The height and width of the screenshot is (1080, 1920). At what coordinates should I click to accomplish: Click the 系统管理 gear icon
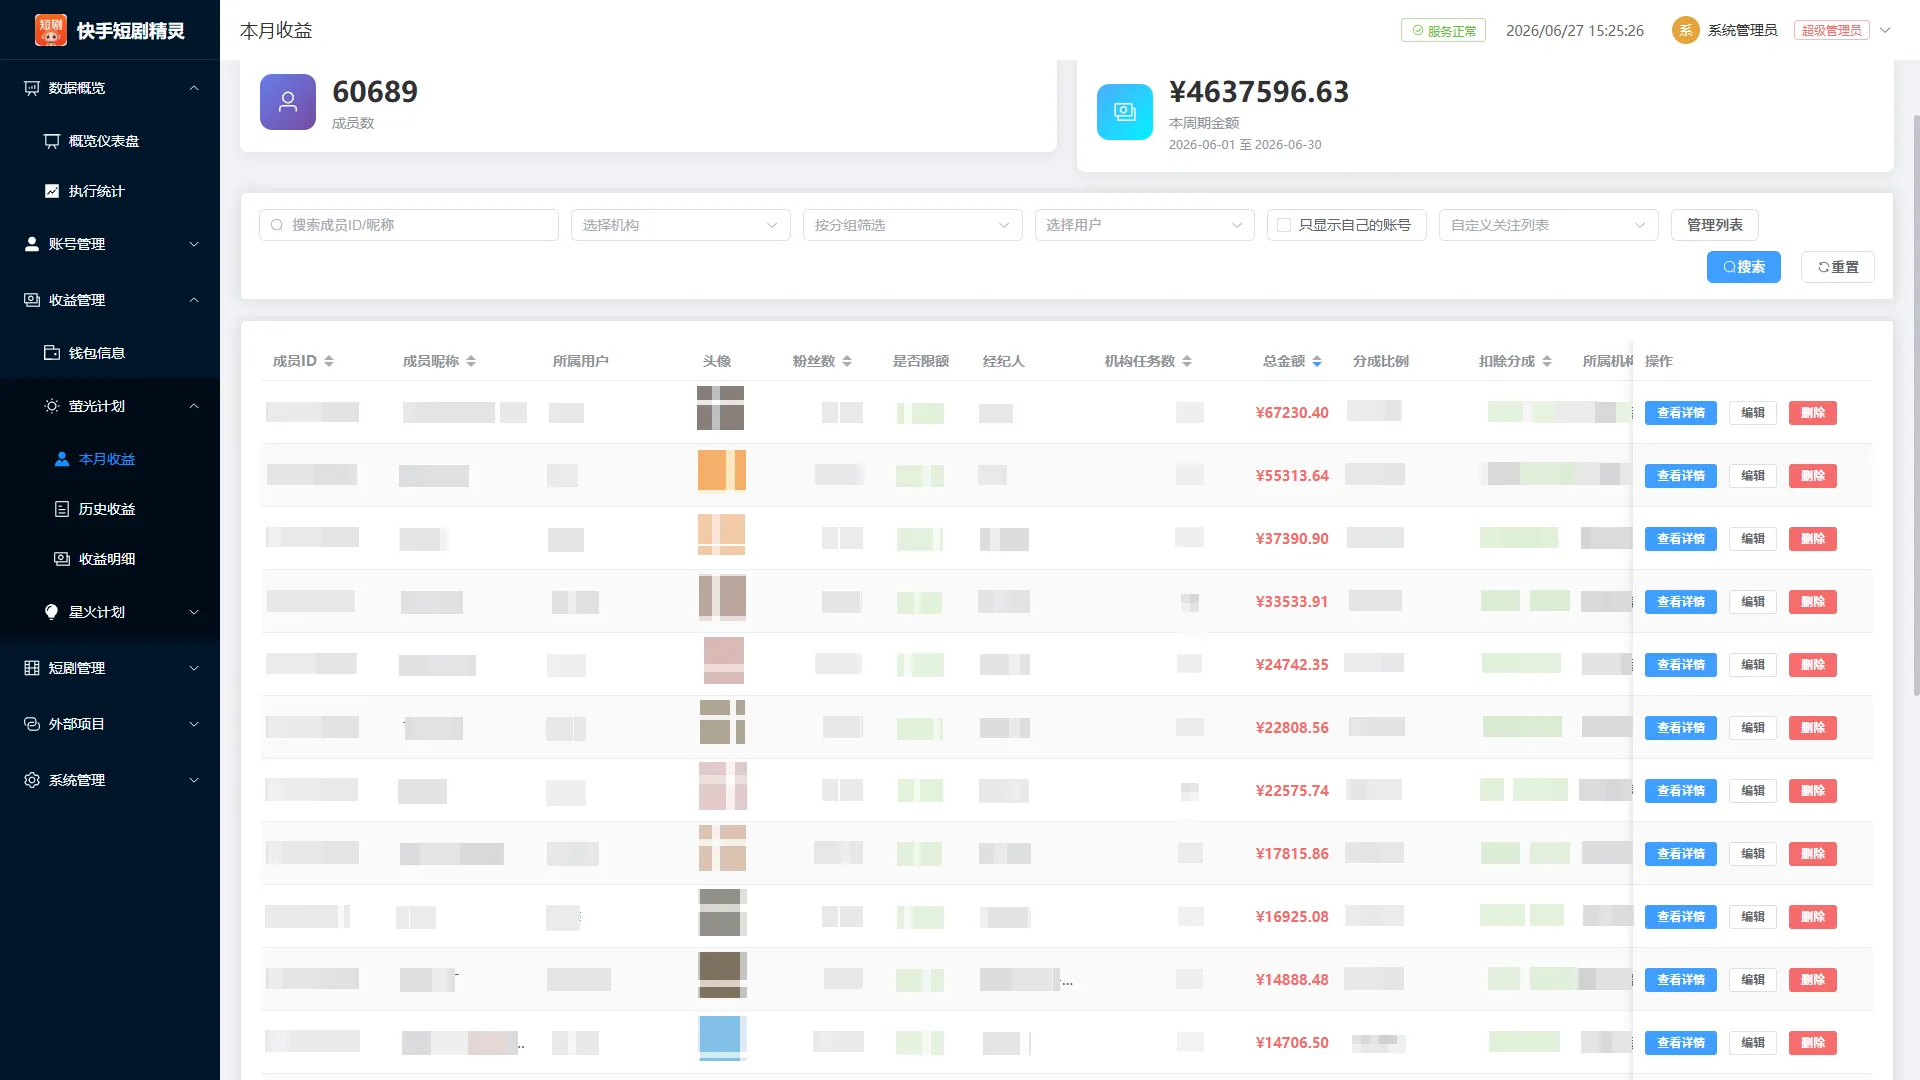32,780
